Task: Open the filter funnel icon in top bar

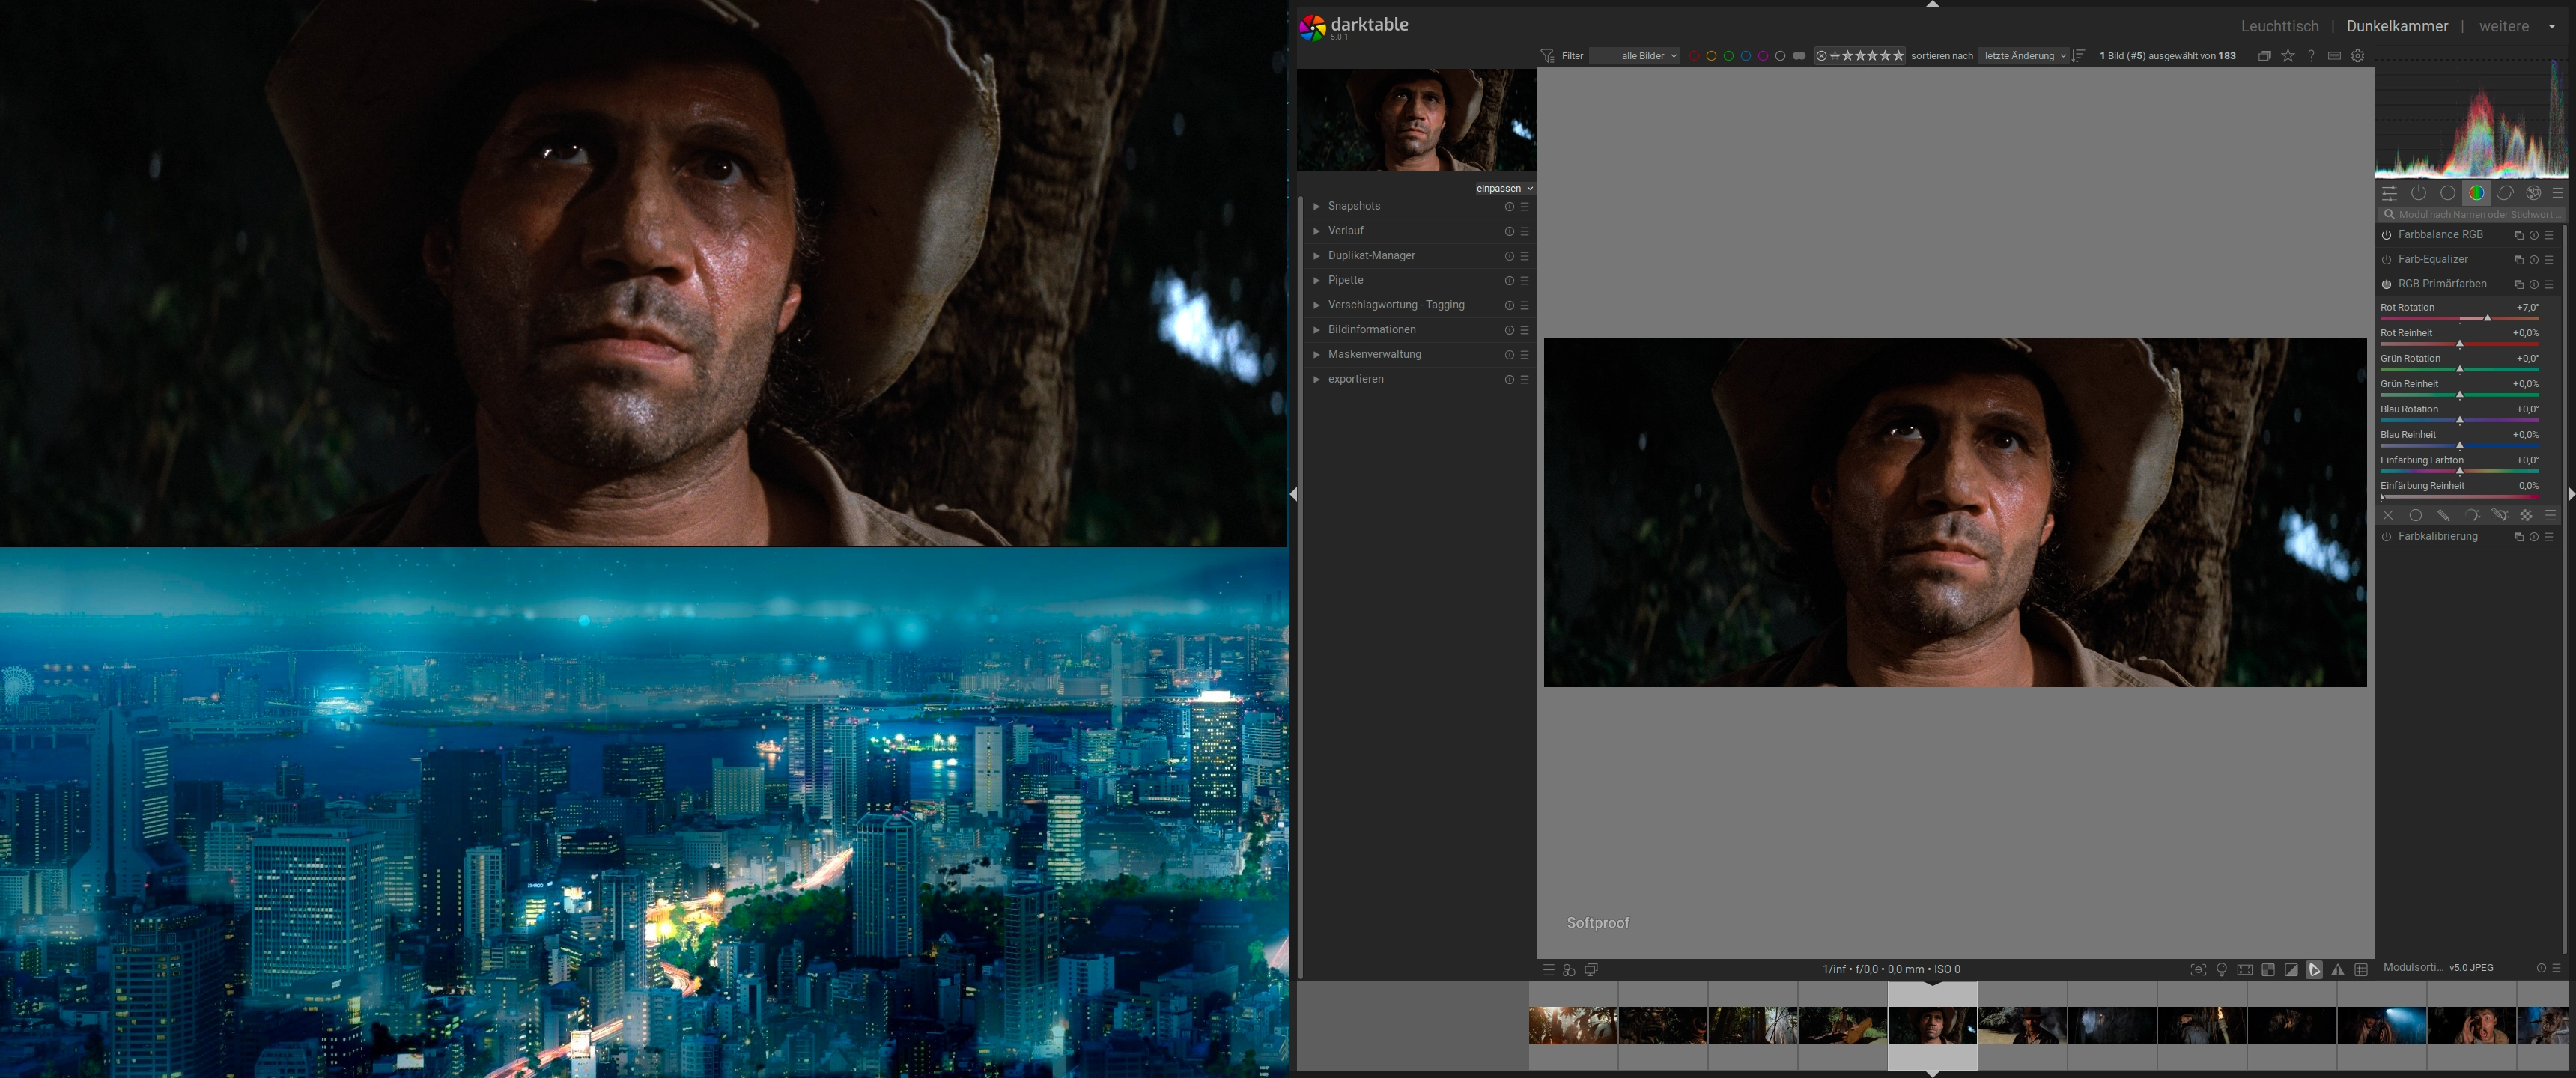Action: click(1547, 56)
